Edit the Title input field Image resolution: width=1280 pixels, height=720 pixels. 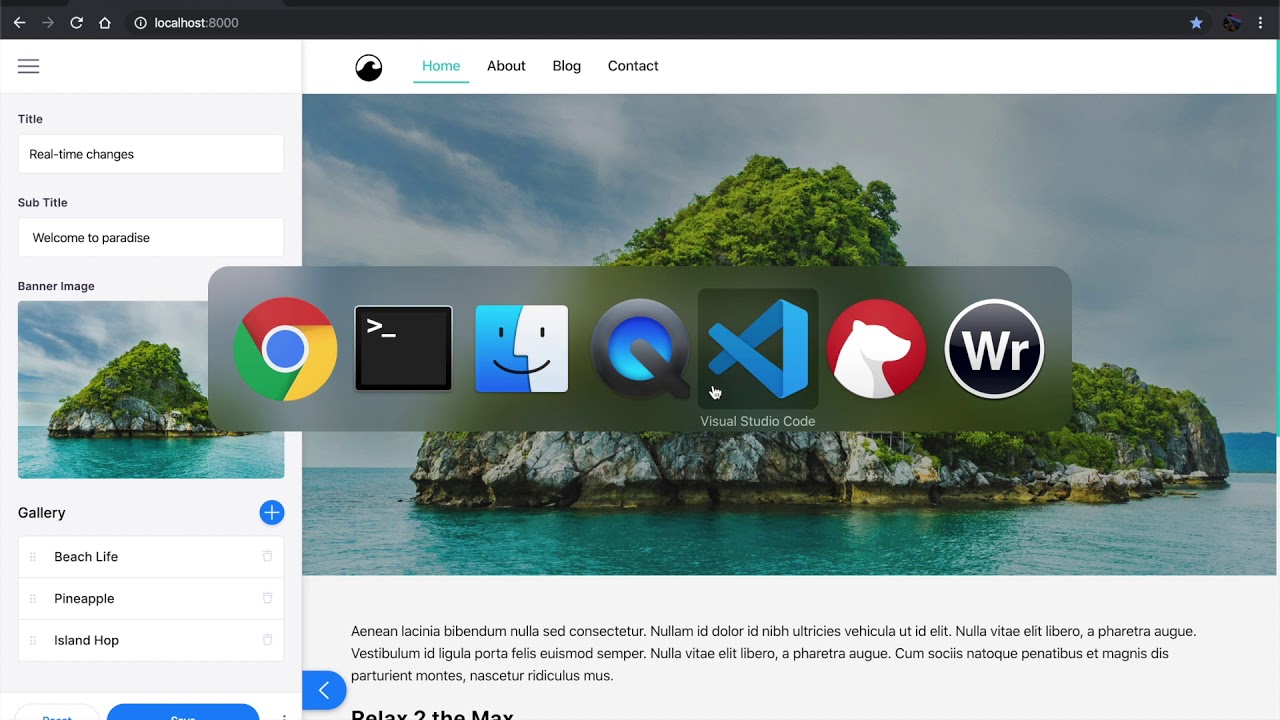[151, 154]
